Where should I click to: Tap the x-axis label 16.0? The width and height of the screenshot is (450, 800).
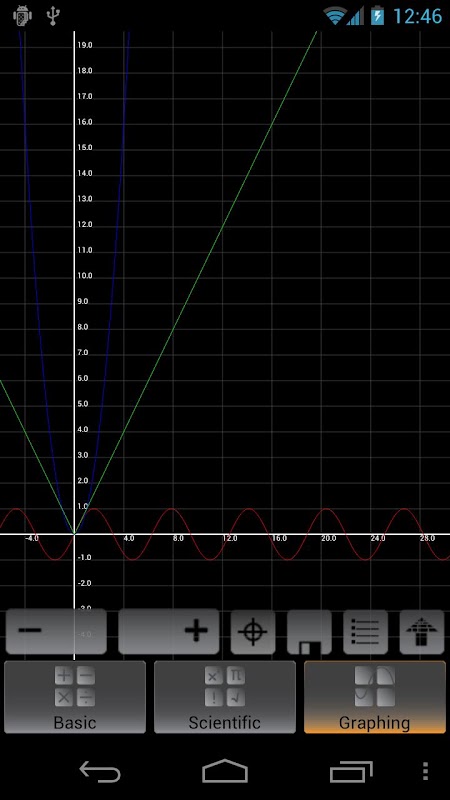tap(279, 538)
